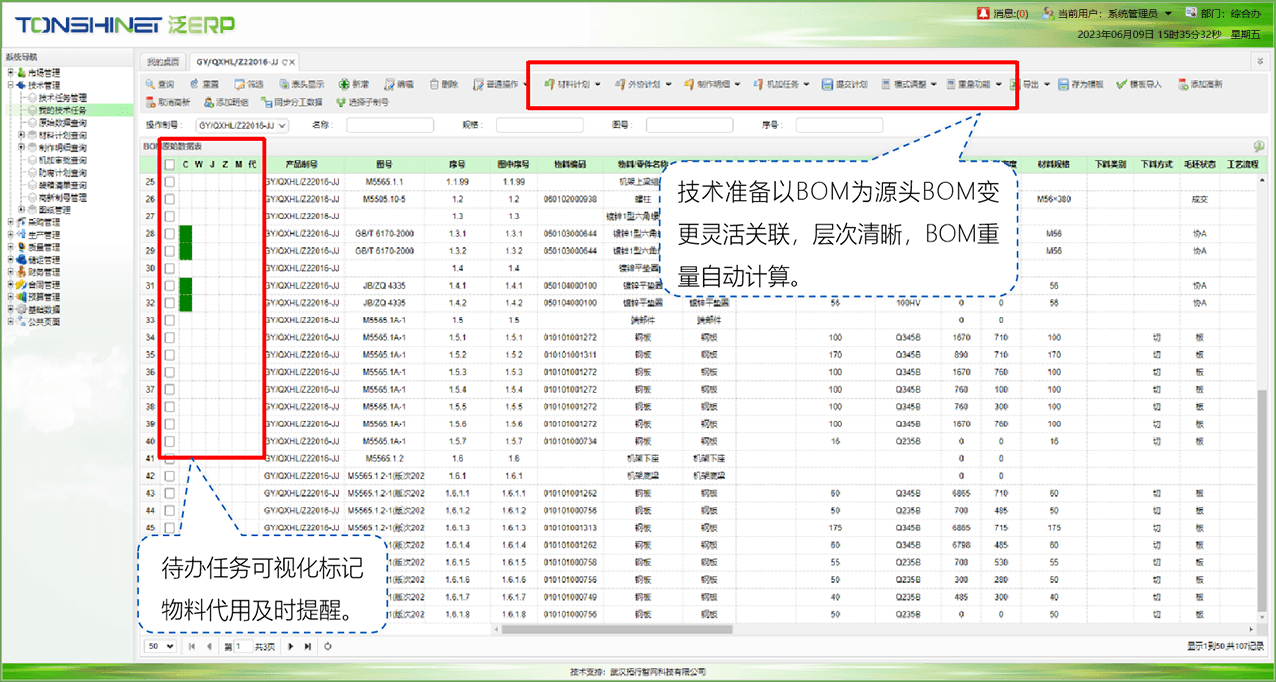Click the 重置 reset toolbar icon
The image size is (1276, 682).
pyautogui.click(x=195, y=85)
